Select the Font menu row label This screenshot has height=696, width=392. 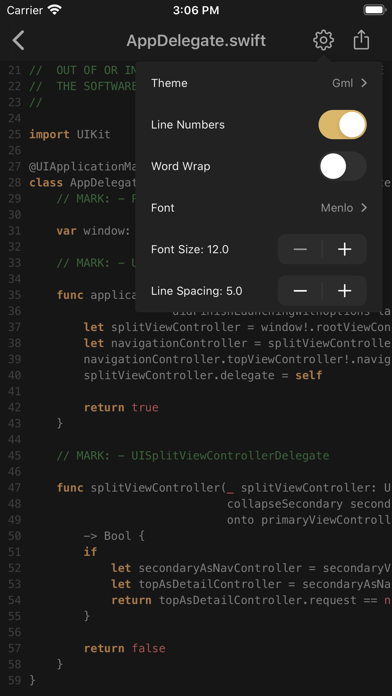point(162,208)
